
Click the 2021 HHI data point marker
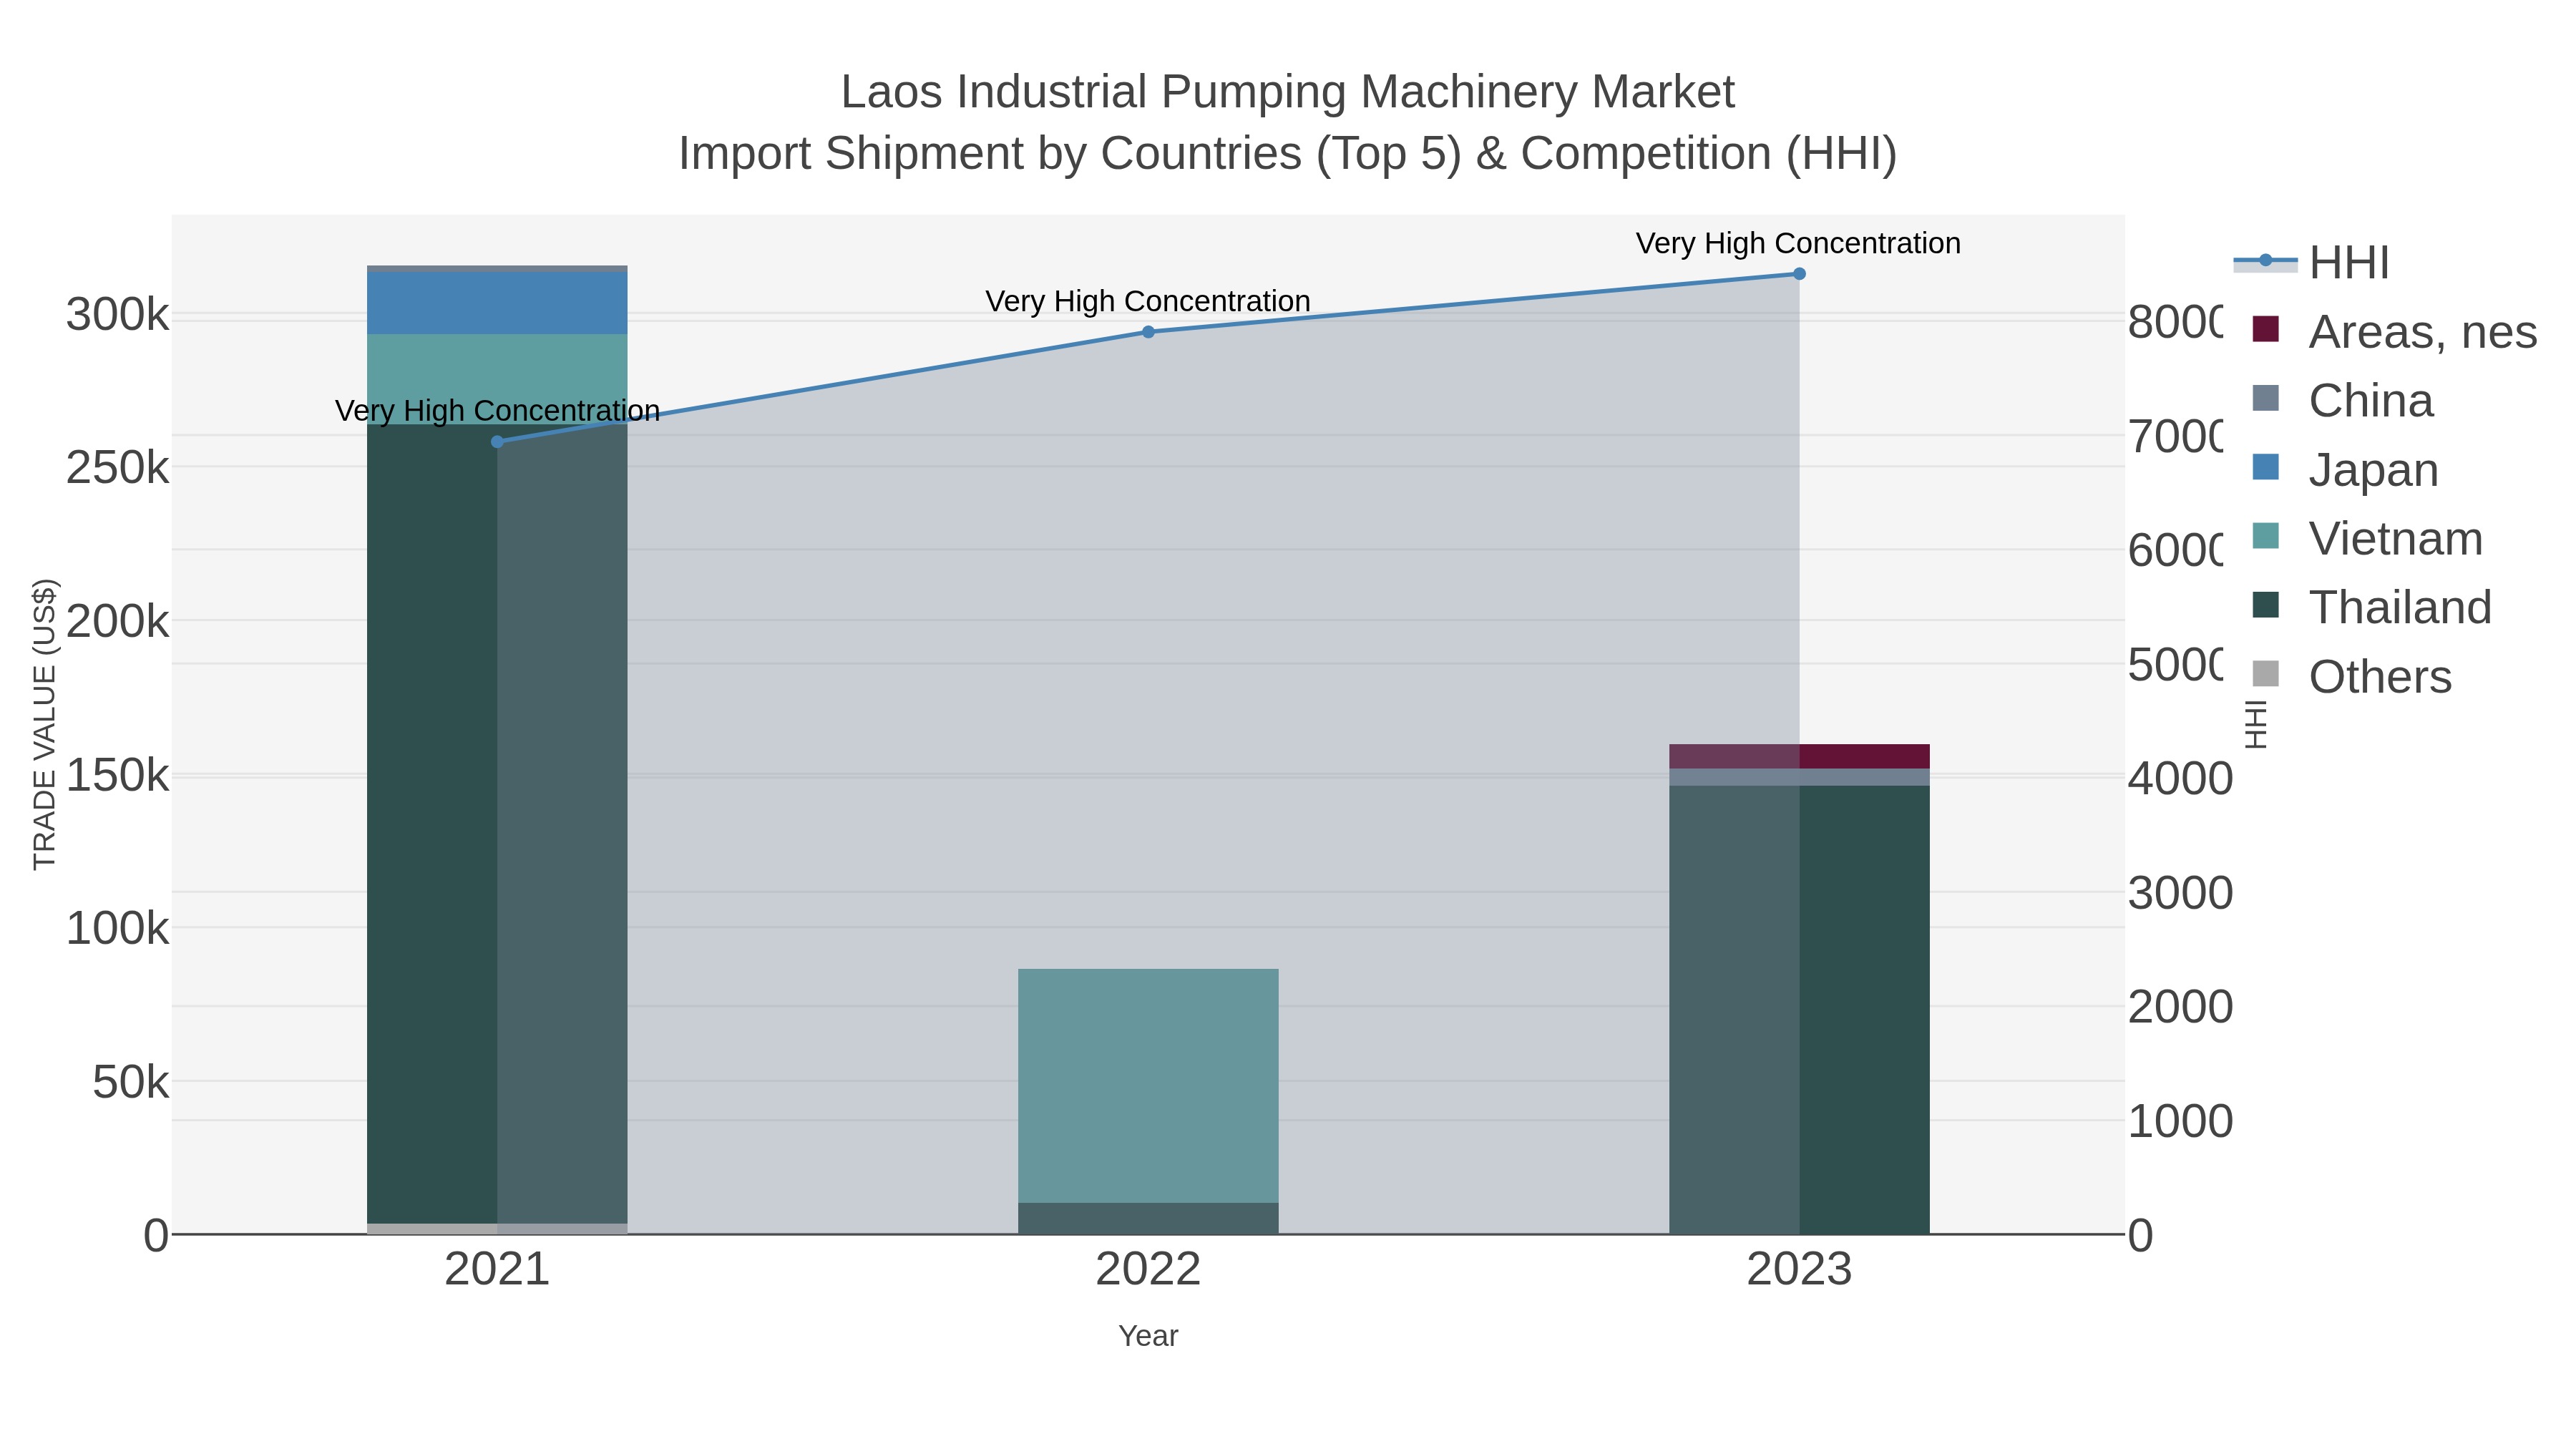click(x=497, y=441)
